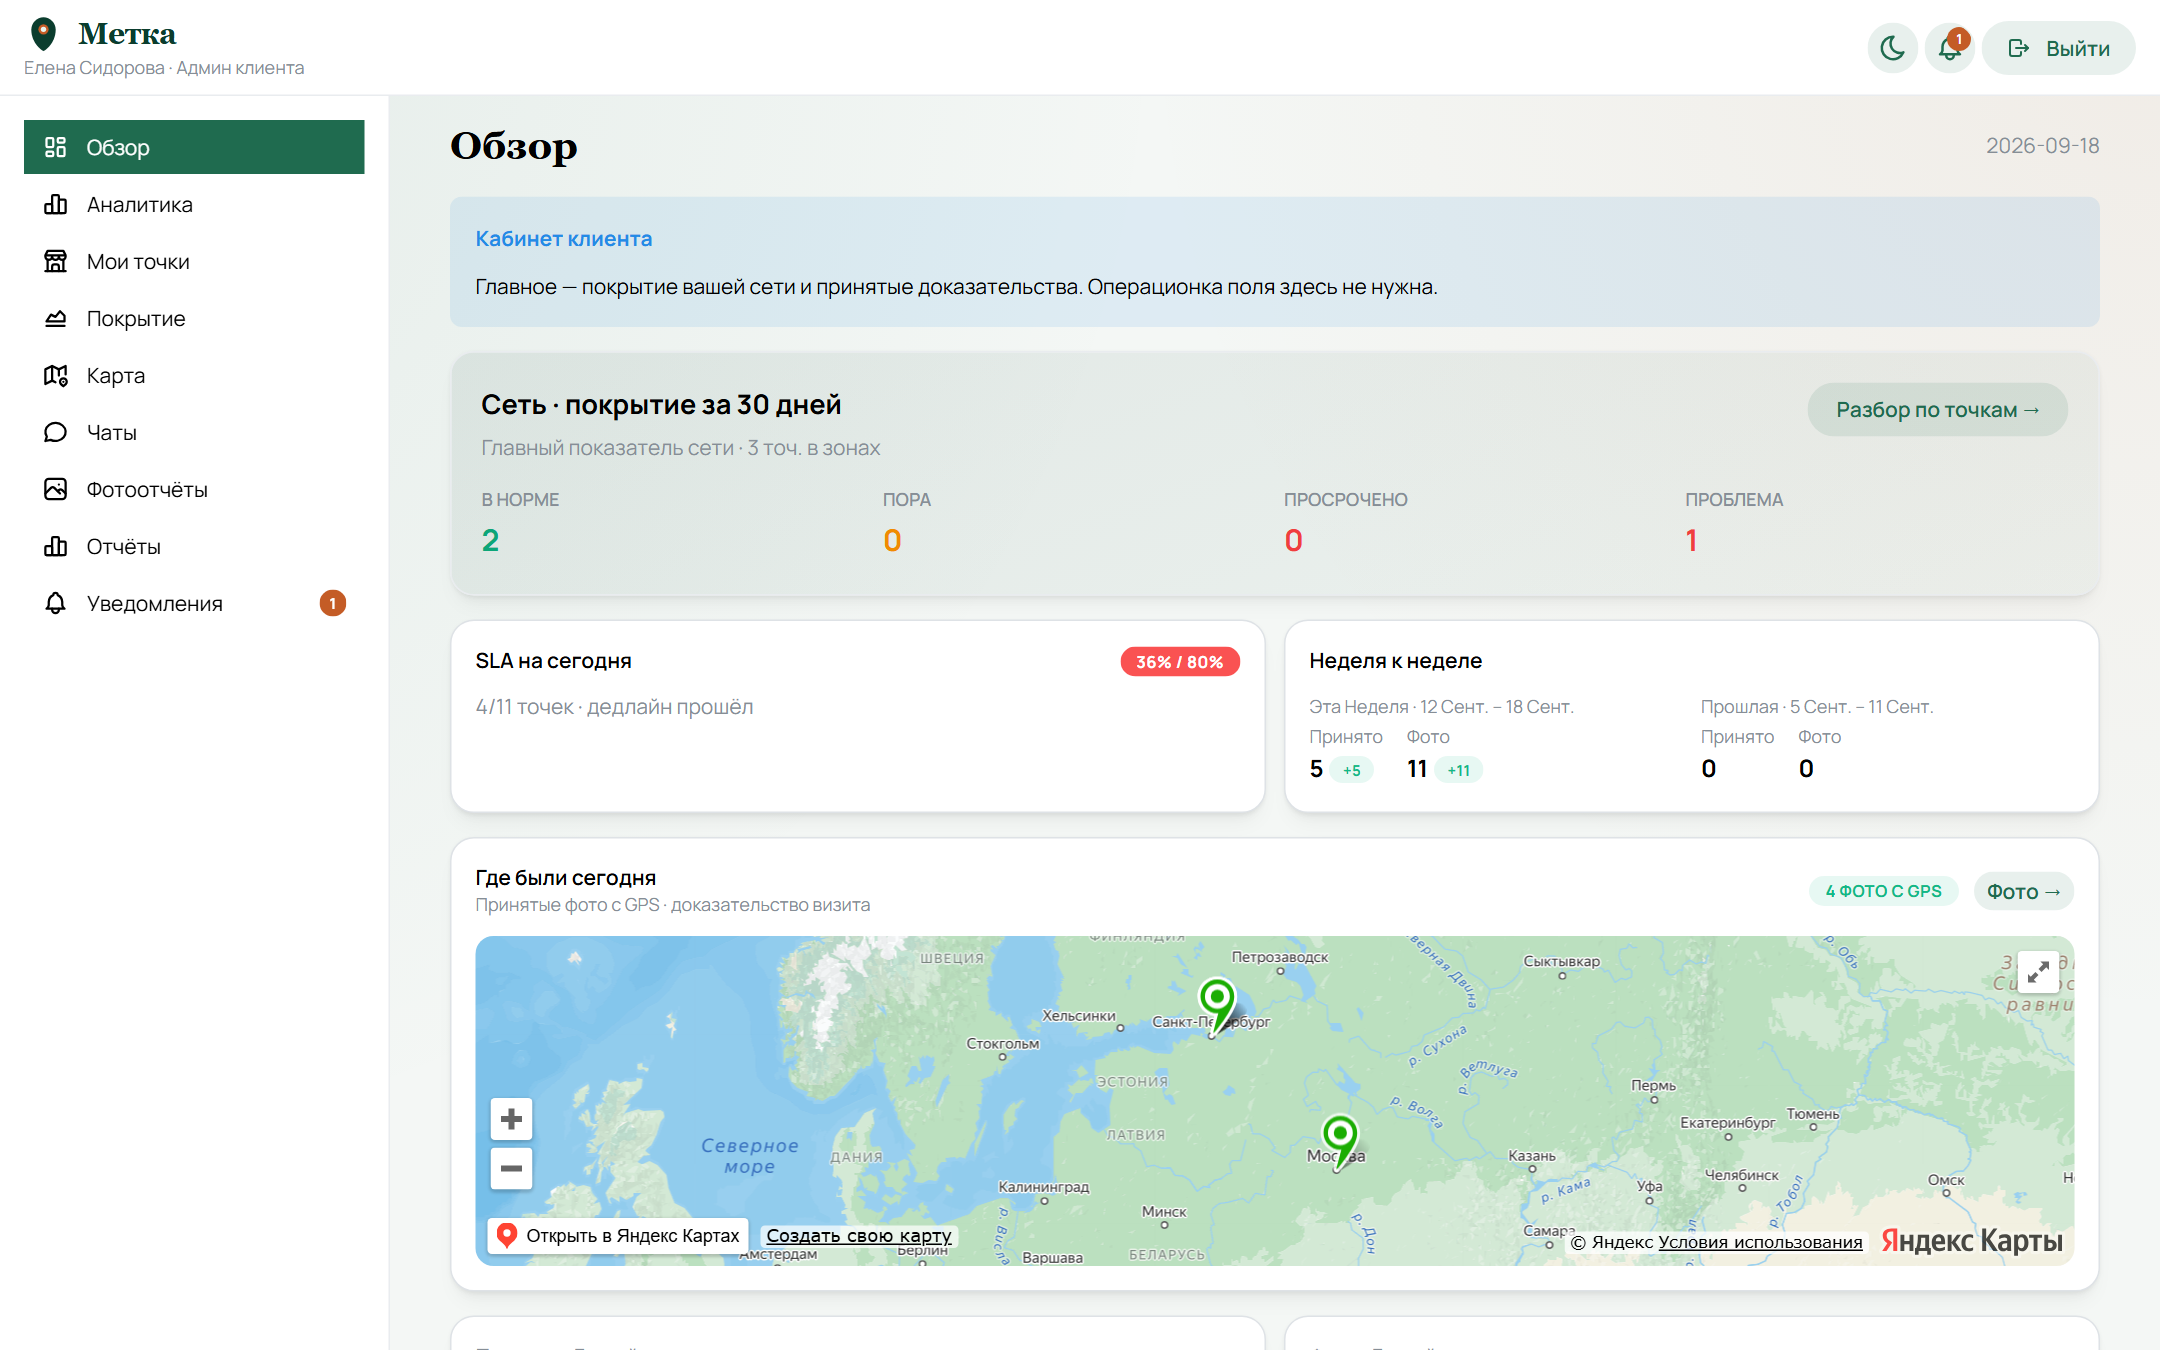Click the Карта map icon
The width and height of the screenshot is (2160, 1350).
click(x=55, y=375)
